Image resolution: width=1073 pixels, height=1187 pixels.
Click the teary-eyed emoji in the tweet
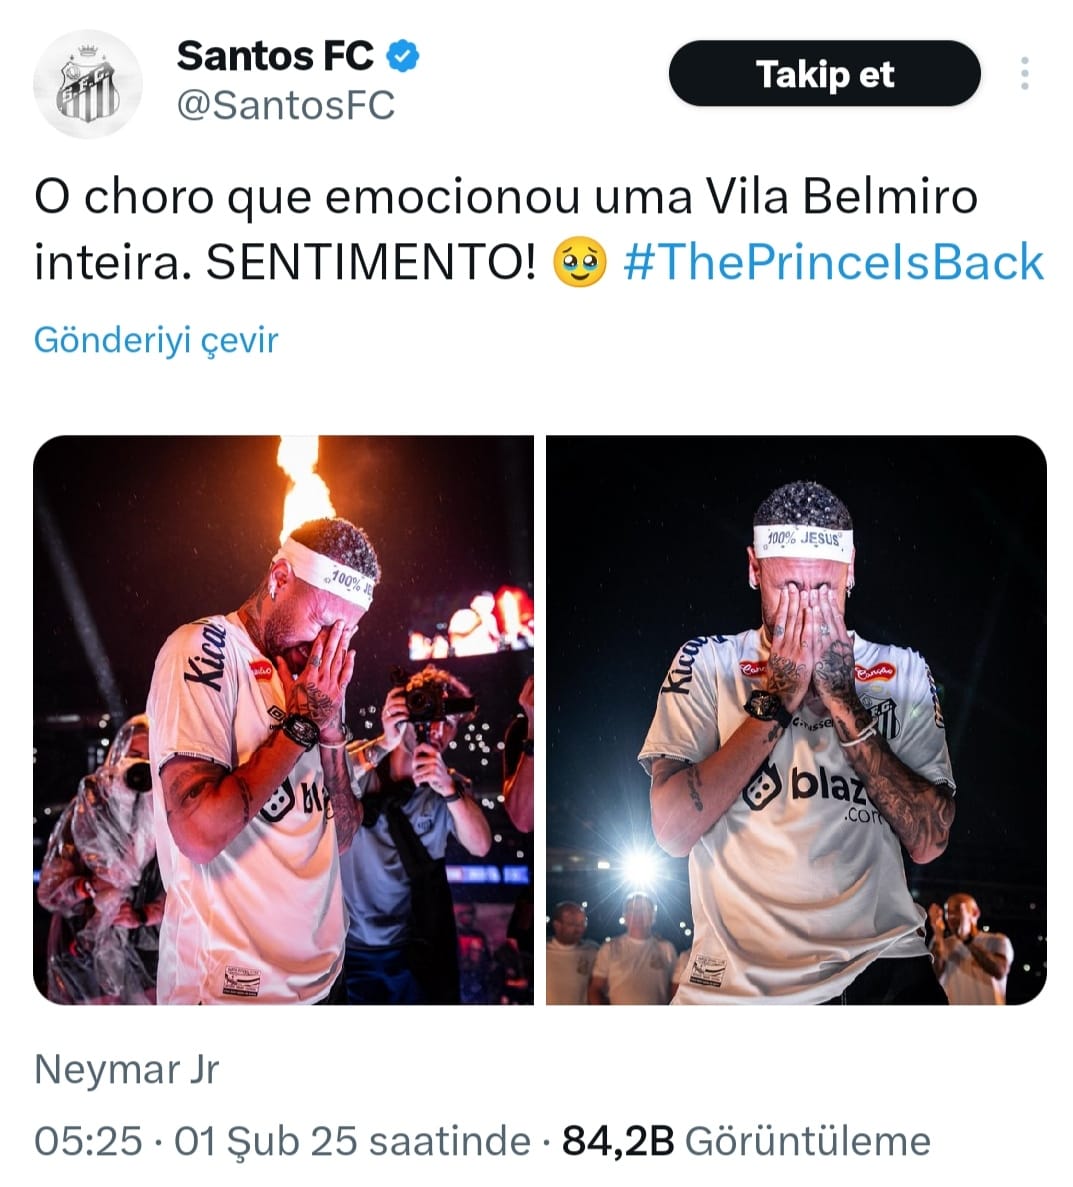click(x=580, y=264)
